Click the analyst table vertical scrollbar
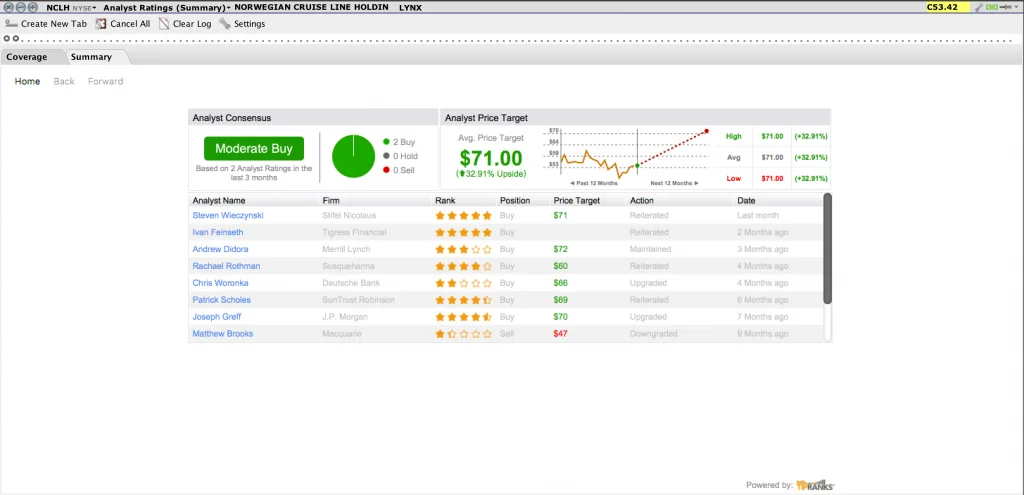 click(827, 248)
